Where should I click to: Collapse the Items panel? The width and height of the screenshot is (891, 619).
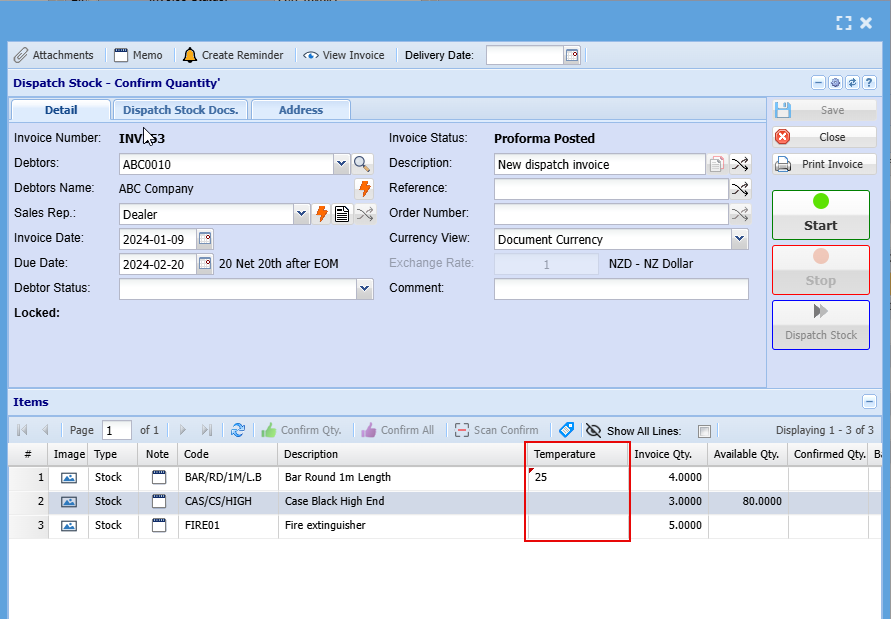(x=869, y=402)
